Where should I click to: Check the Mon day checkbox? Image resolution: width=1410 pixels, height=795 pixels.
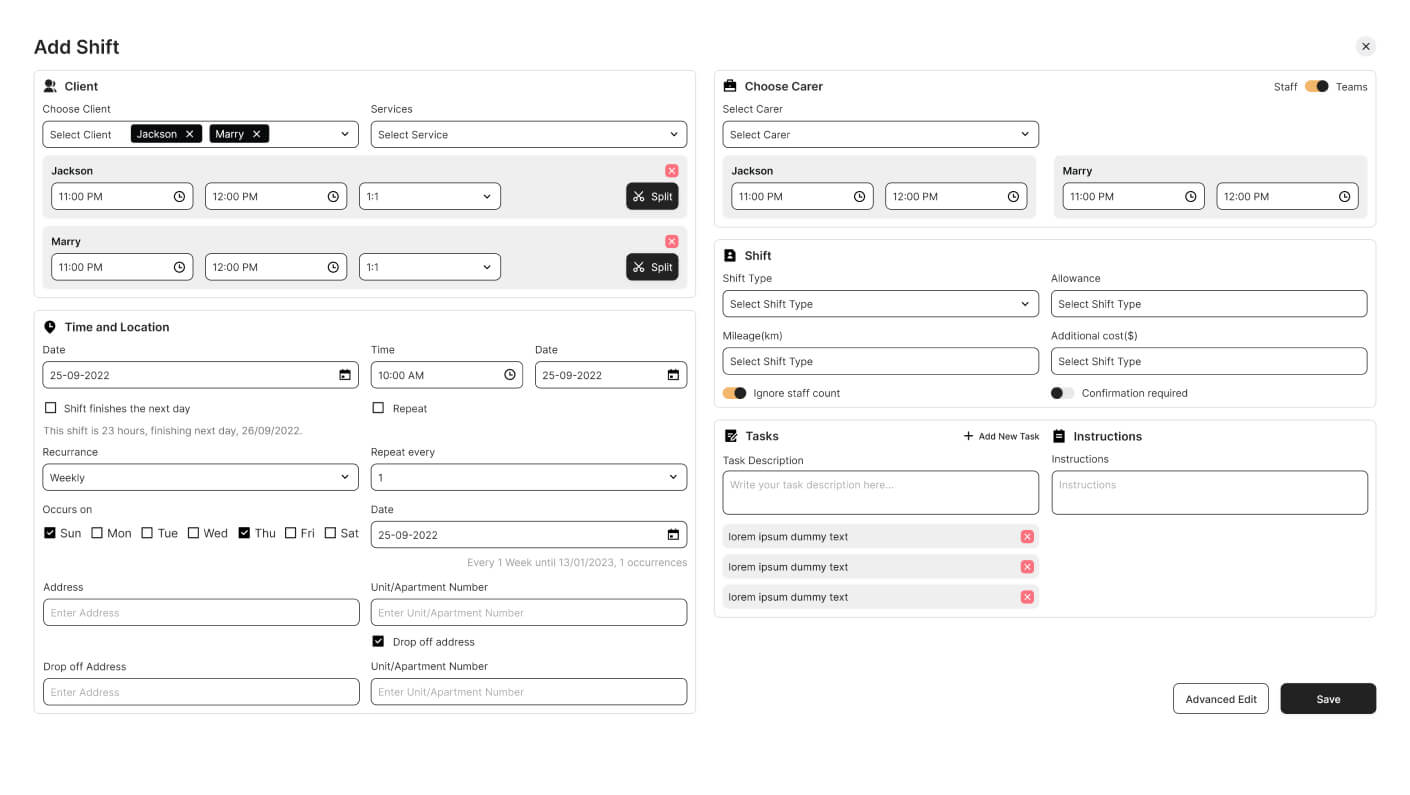point(97,533)
